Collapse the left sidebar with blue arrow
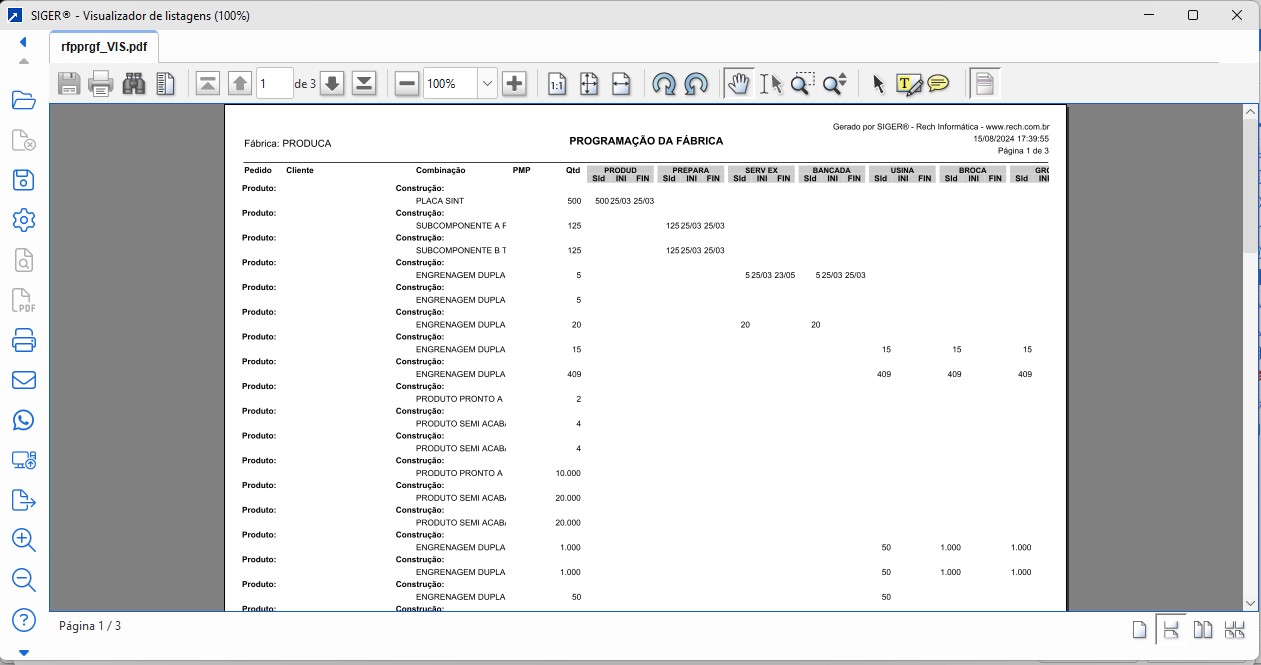 coord(23,42)
